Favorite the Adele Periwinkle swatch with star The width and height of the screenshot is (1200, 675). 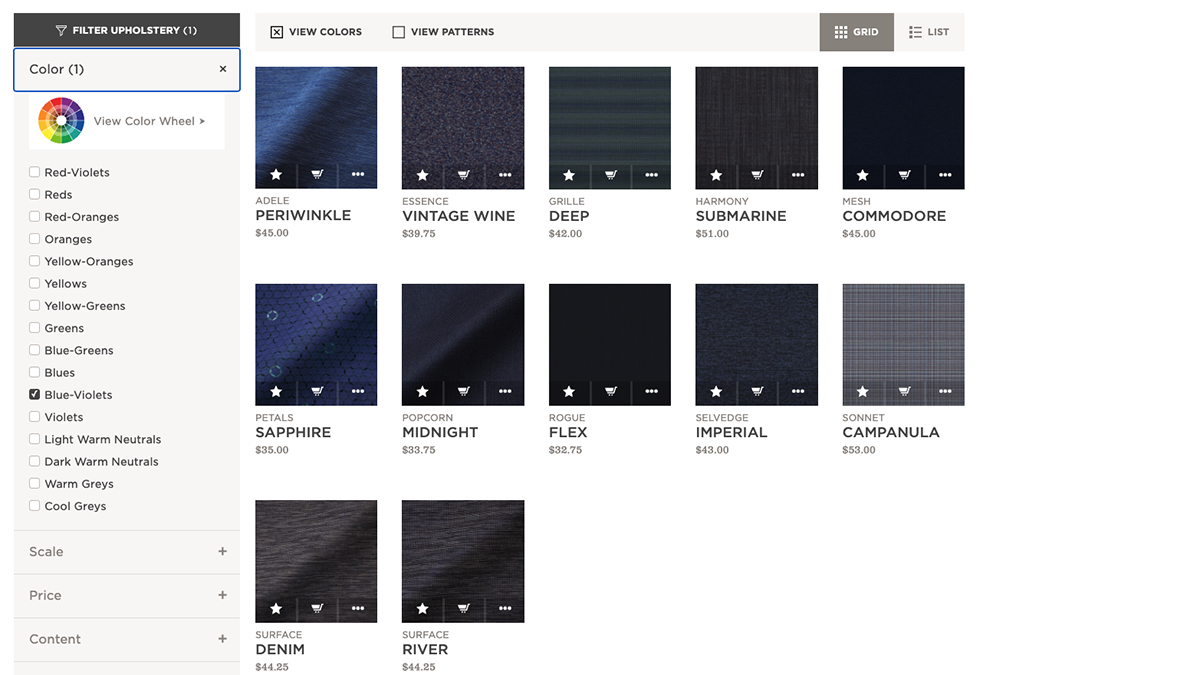tap(276, 175)
